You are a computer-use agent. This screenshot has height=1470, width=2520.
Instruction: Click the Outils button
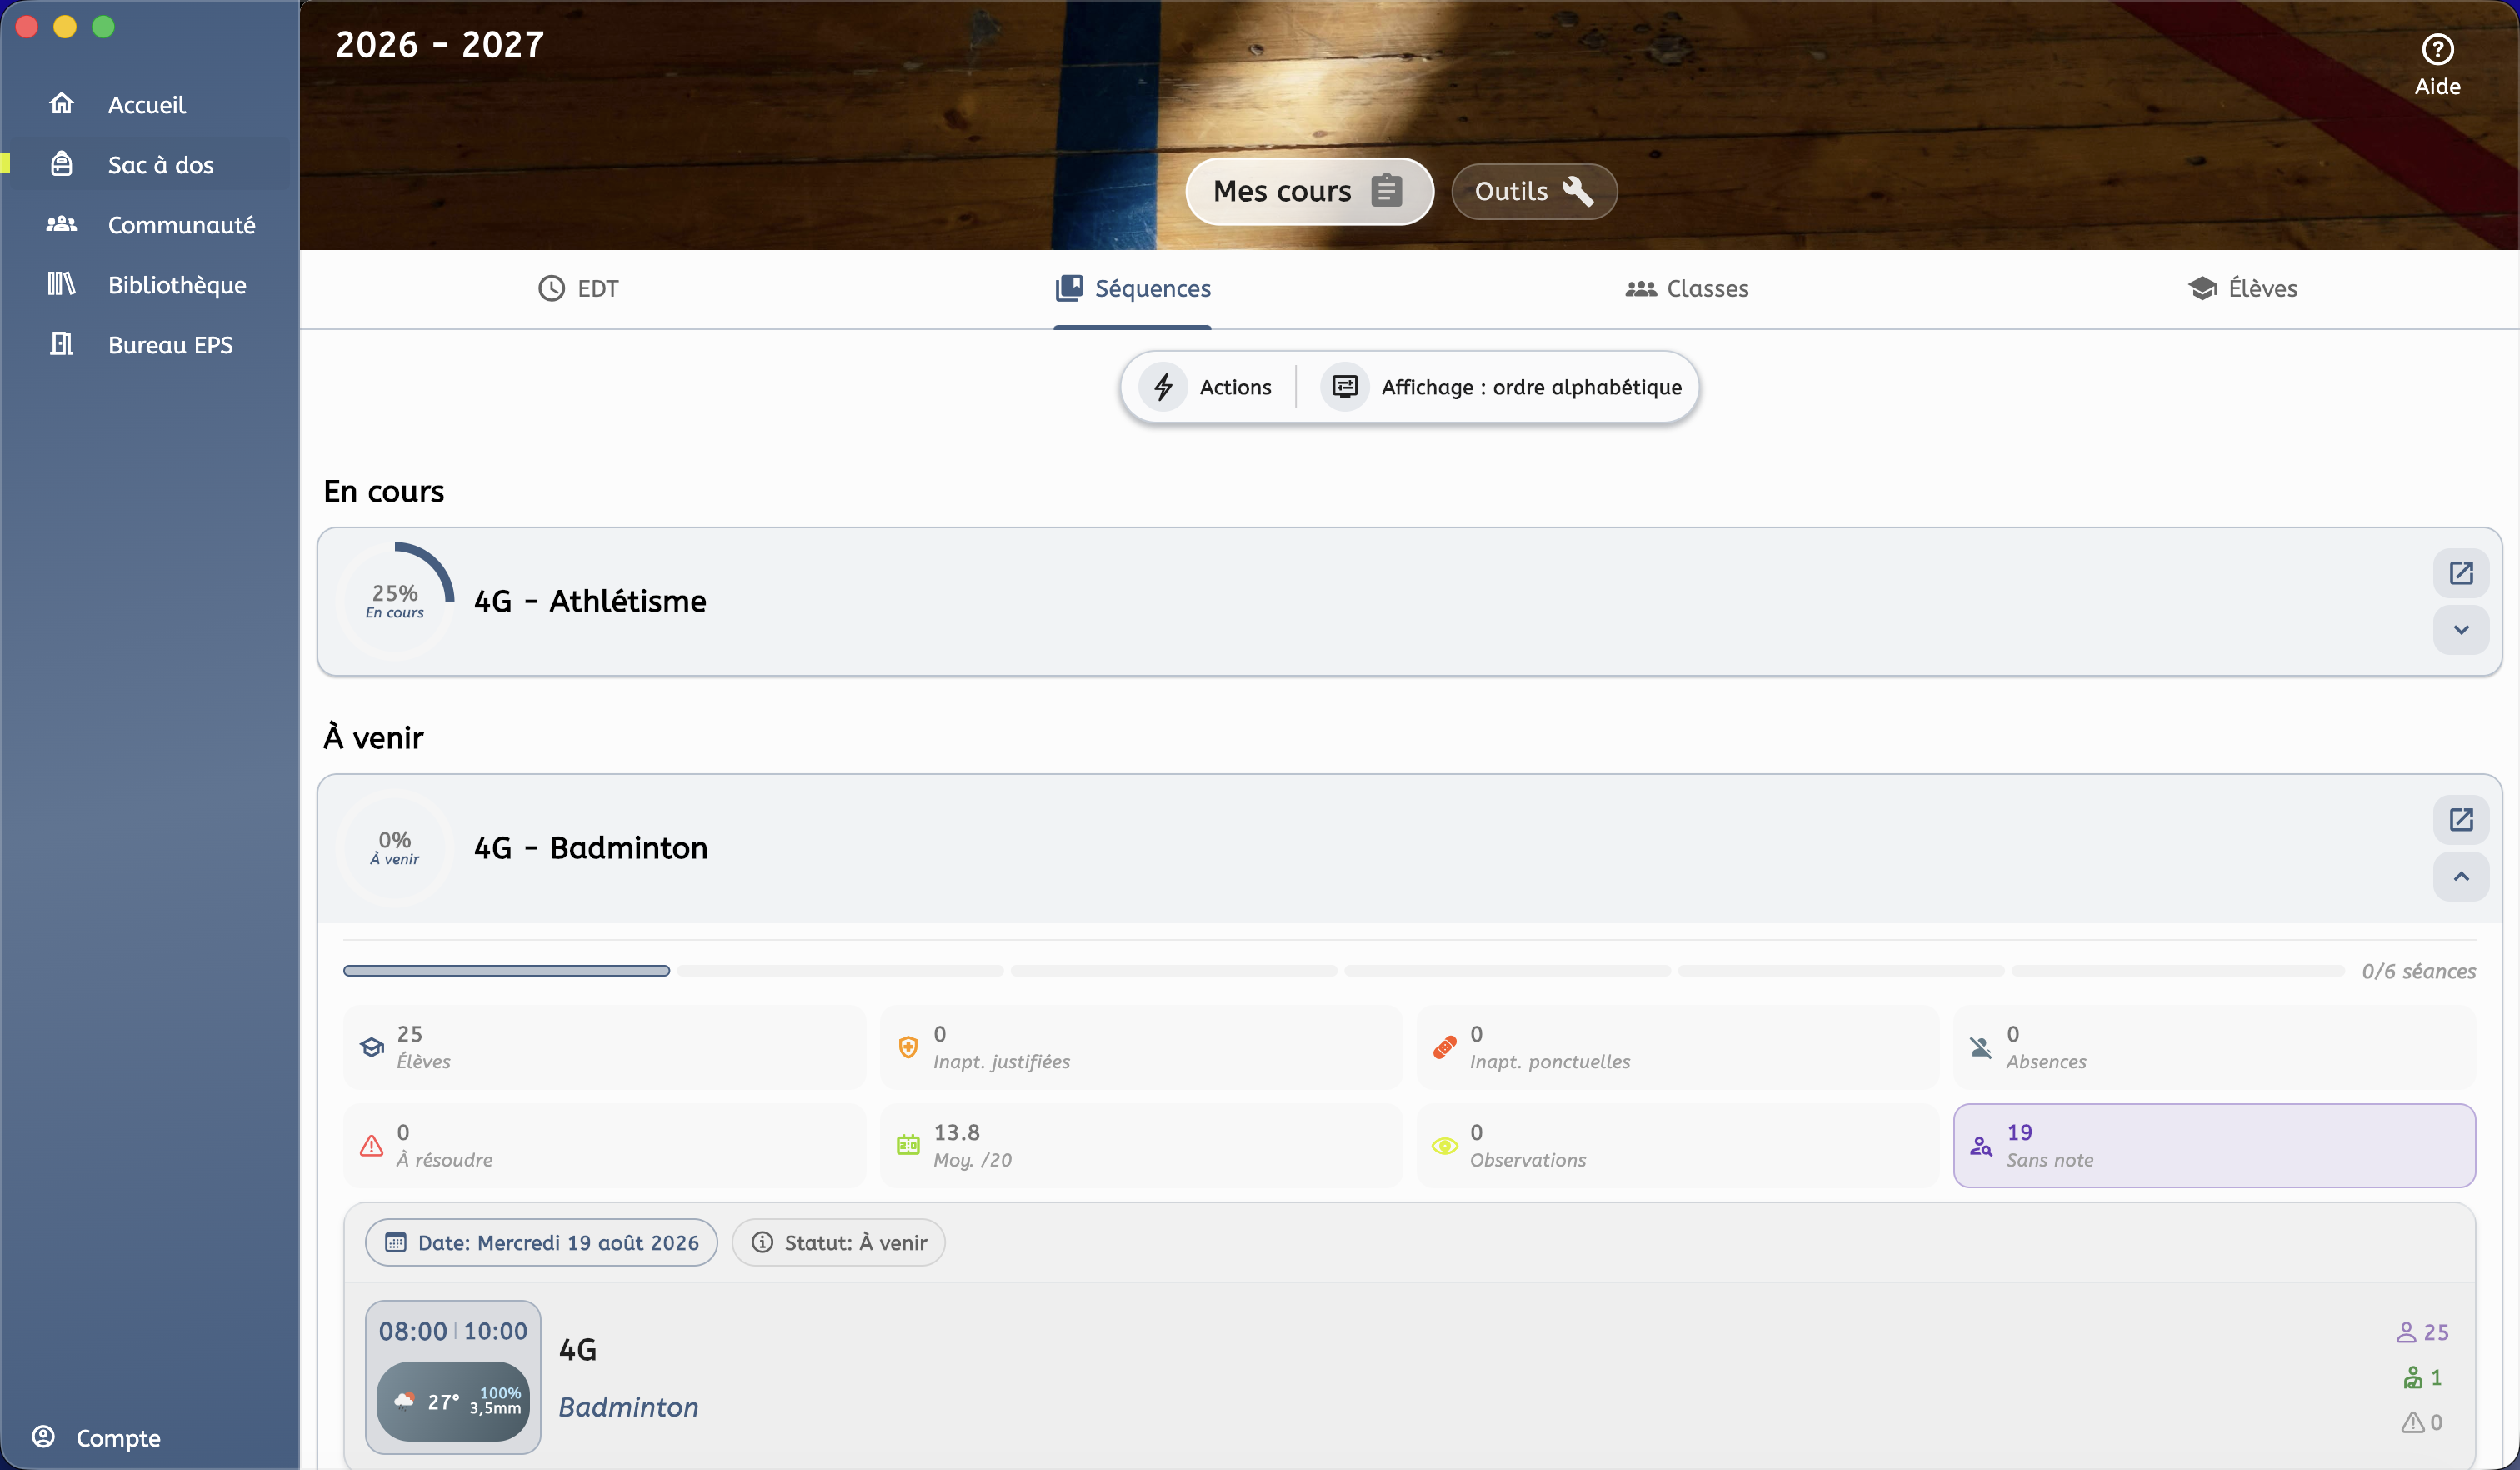tap(1534, 191)
